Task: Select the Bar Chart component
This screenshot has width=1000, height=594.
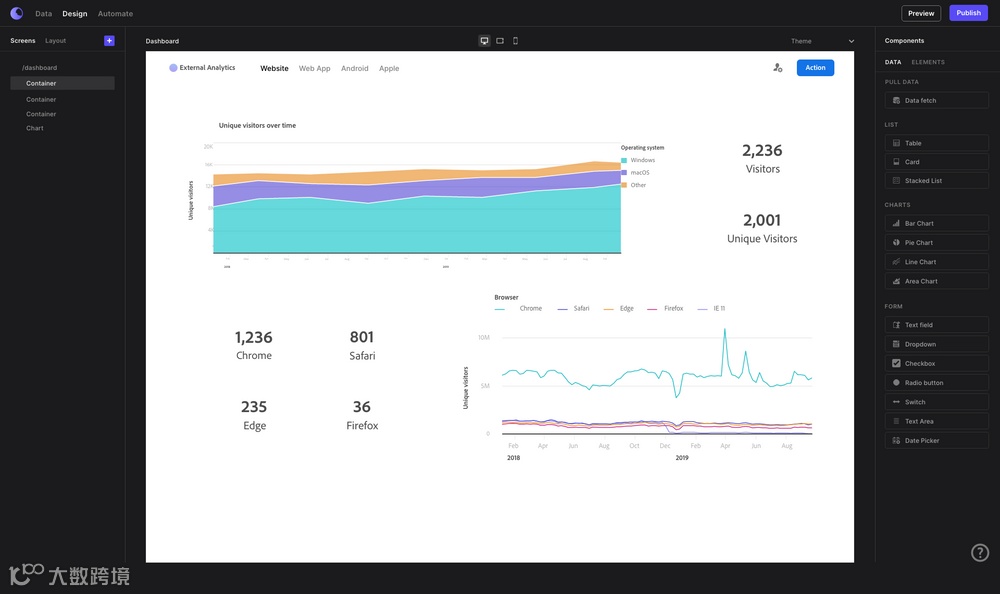Action: click(936, 223)
